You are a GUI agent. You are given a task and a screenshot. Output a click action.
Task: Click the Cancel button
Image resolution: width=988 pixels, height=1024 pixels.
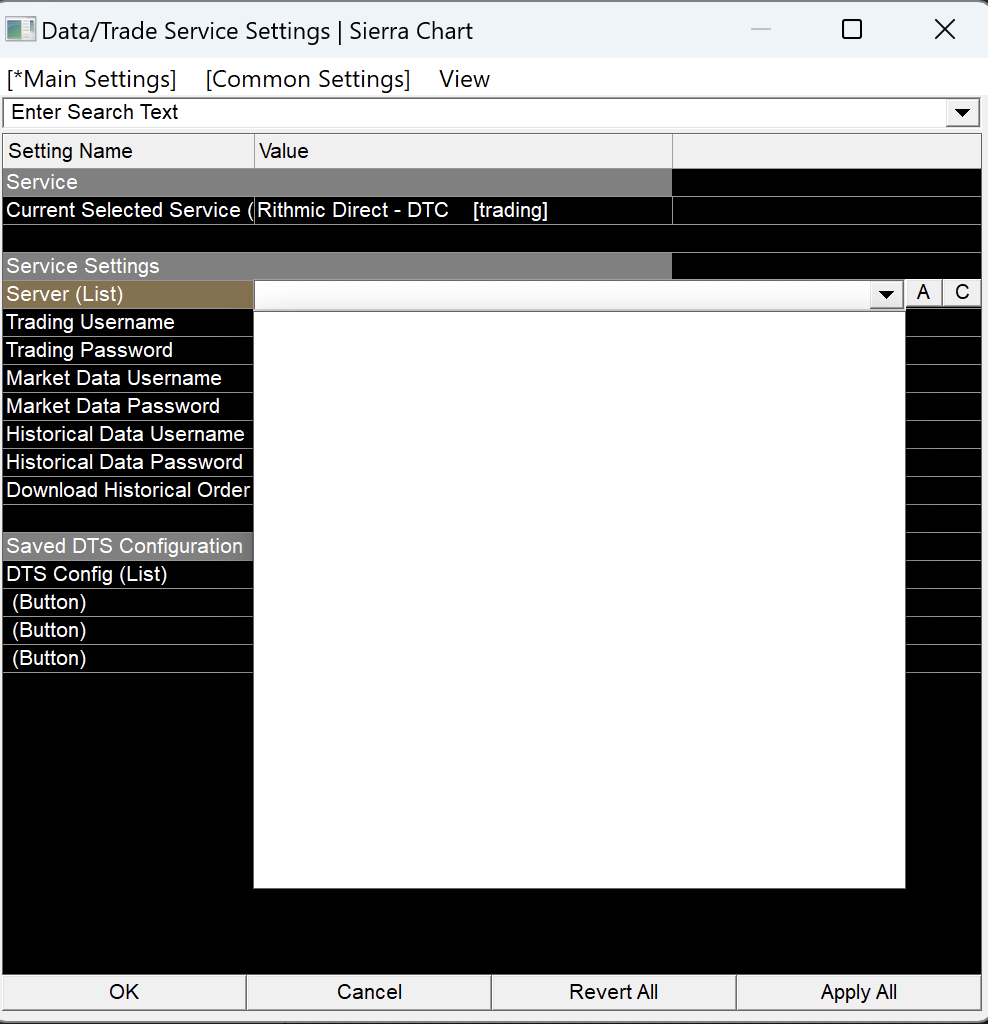pyautogui.click(x=369, y=992)
